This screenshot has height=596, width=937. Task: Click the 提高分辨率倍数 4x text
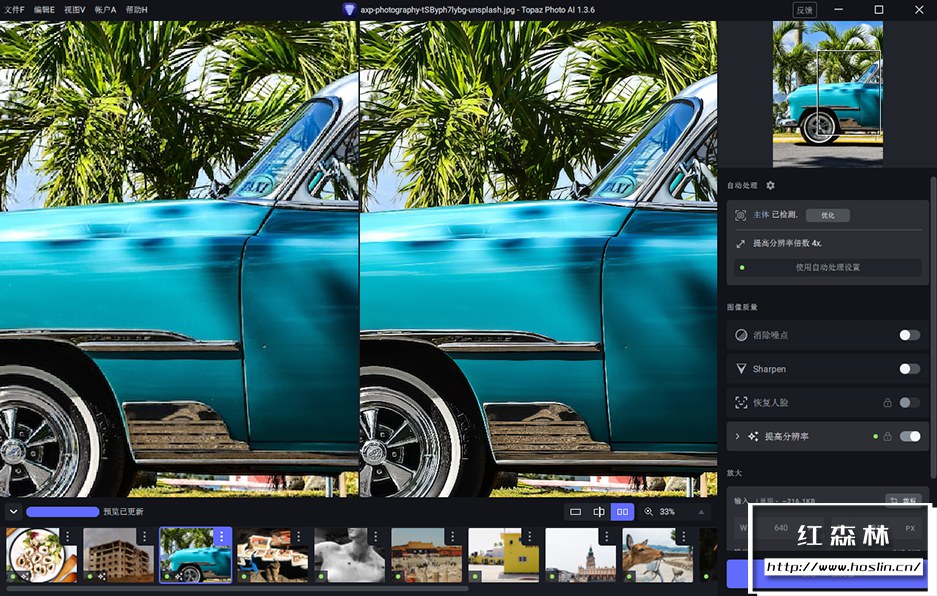click(x=787, y=243)
